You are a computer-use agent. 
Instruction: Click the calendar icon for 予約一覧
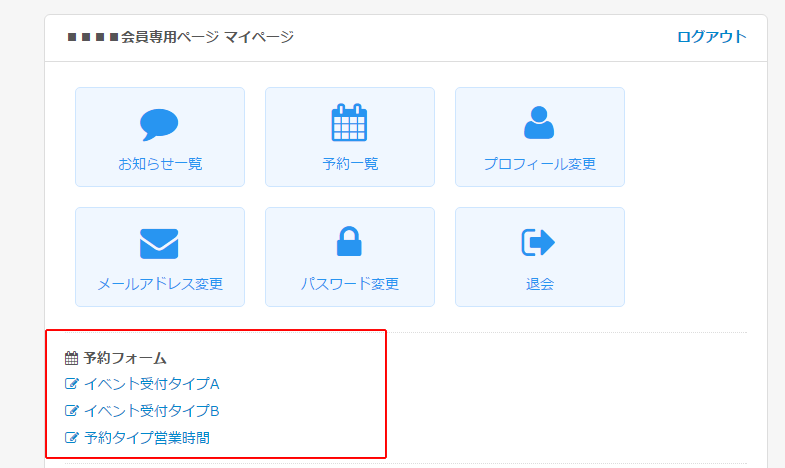coord(349,123)
